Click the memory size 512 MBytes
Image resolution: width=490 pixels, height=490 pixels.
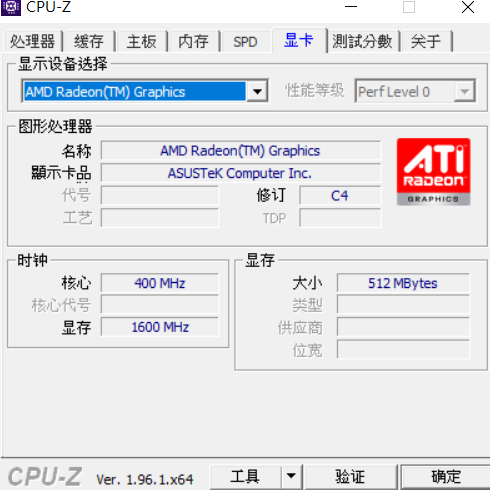pos(403,283)
